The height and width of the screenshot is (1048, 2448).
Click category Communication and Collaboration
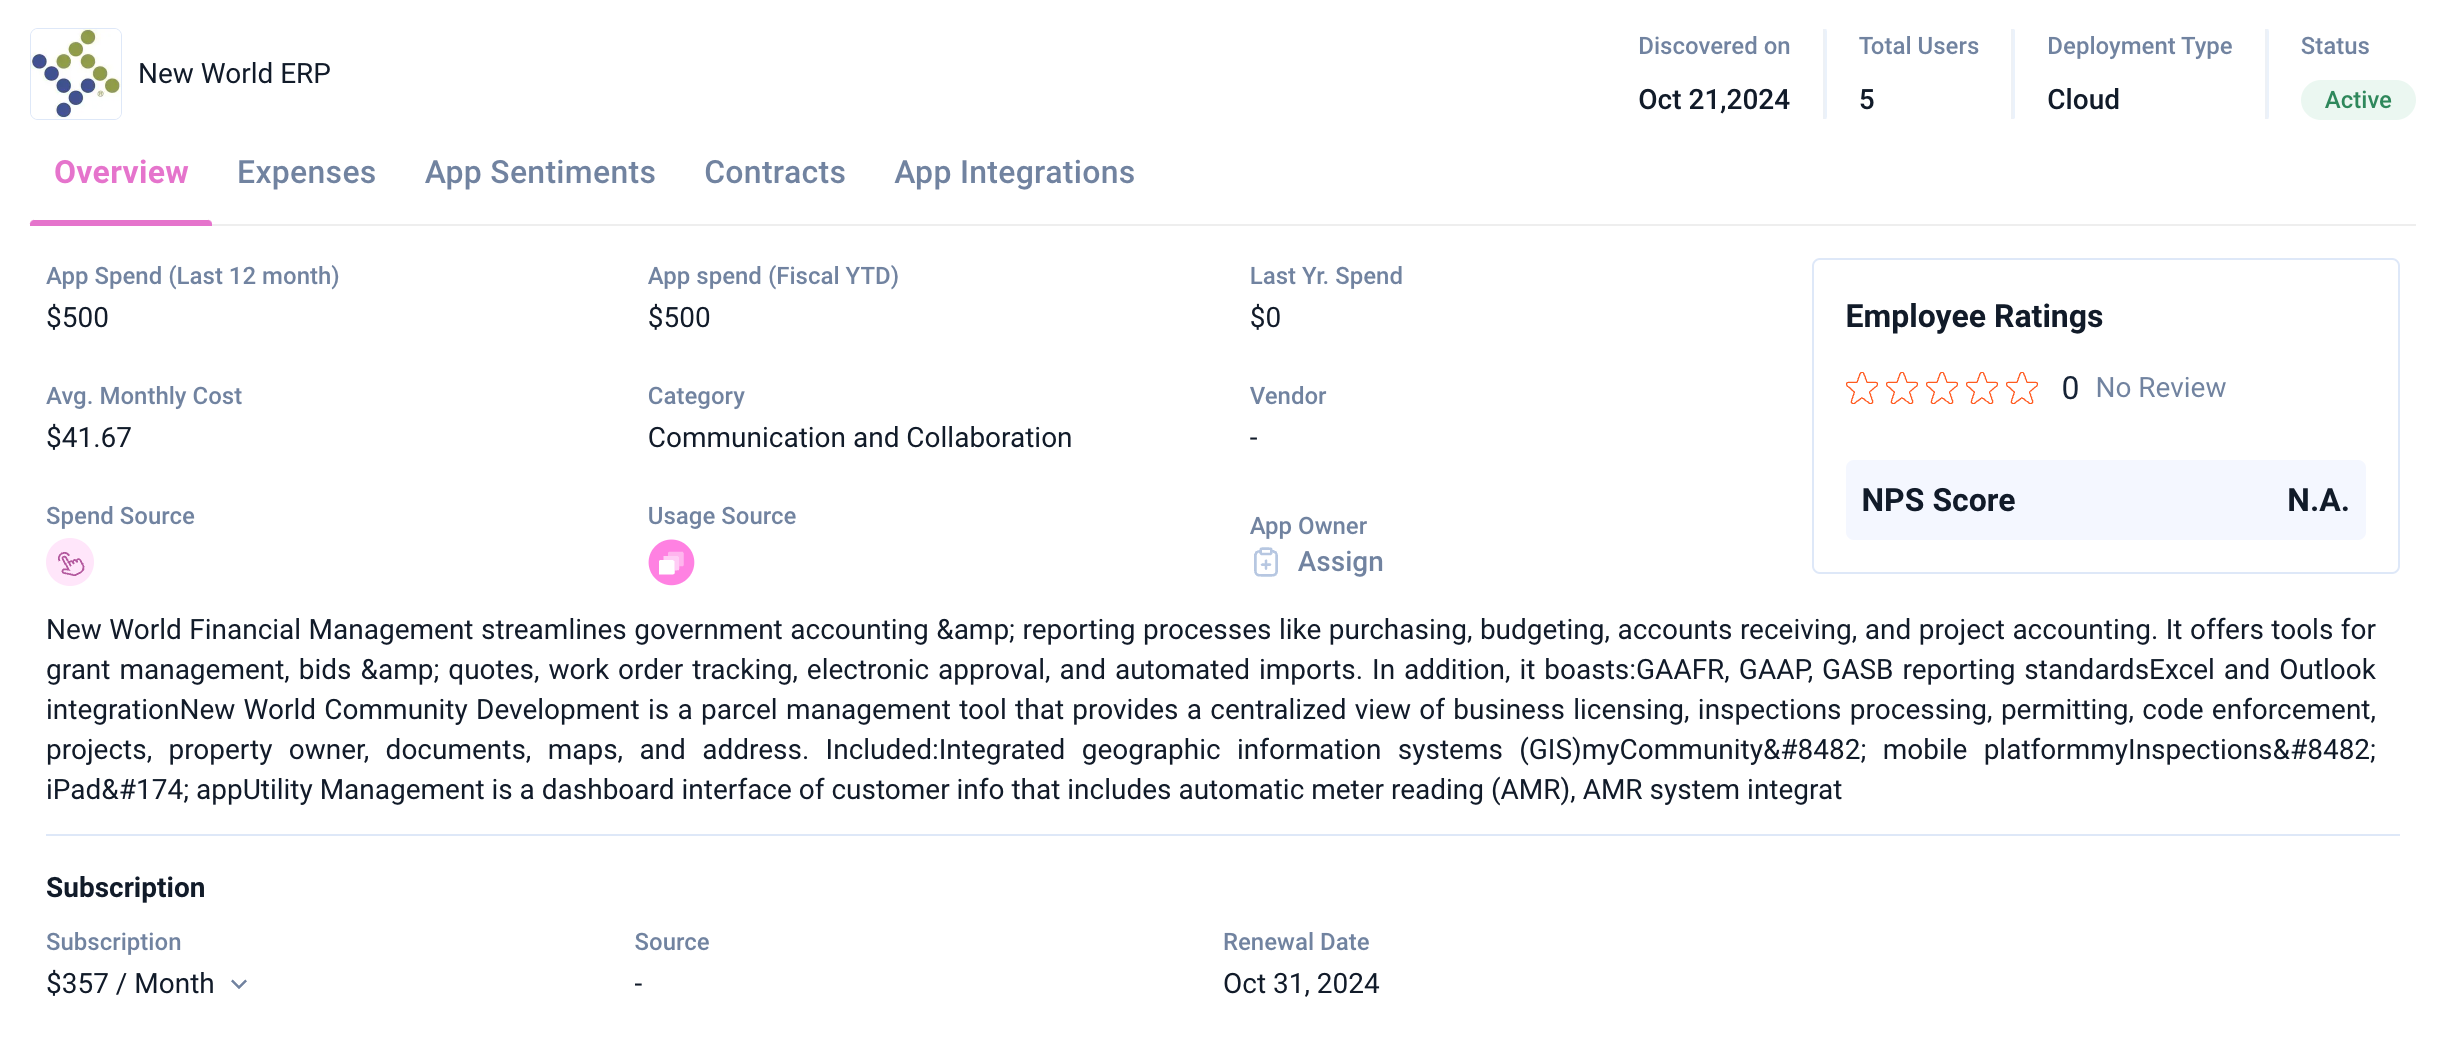(x=859, y=438)
